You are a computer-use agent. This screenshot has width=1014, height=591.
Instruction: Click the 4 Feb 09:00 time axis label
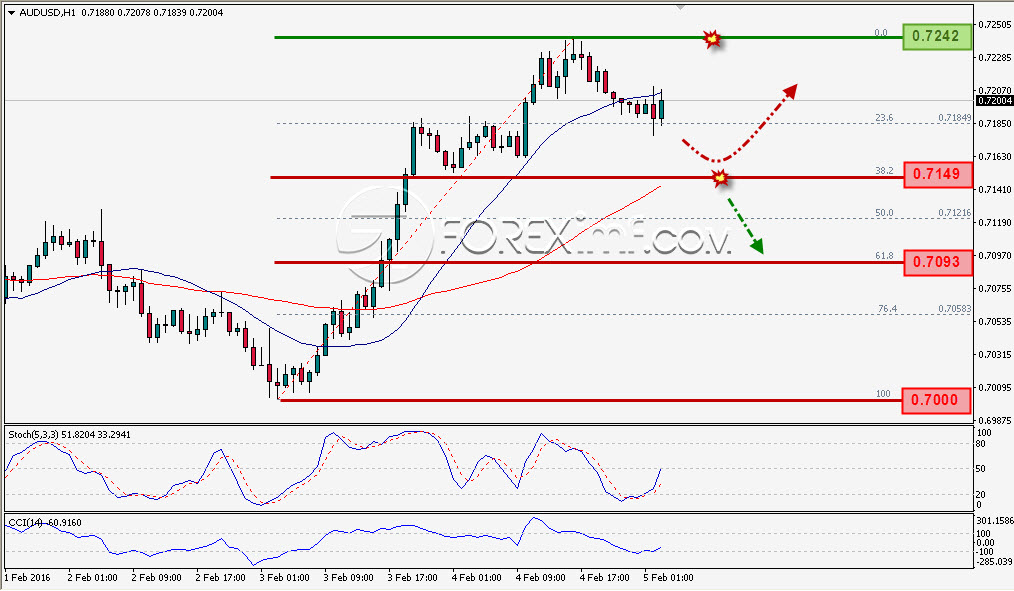pyautogui.click(x=541, y=577)
